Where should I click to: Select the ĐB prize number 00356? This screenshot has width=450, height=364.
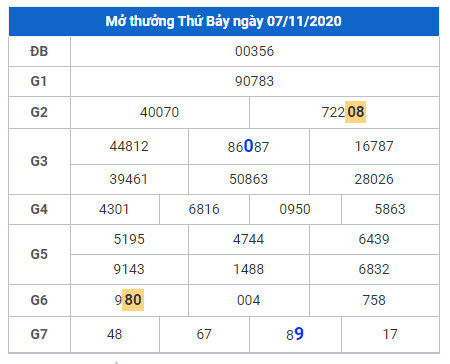(x=254, y=51)
